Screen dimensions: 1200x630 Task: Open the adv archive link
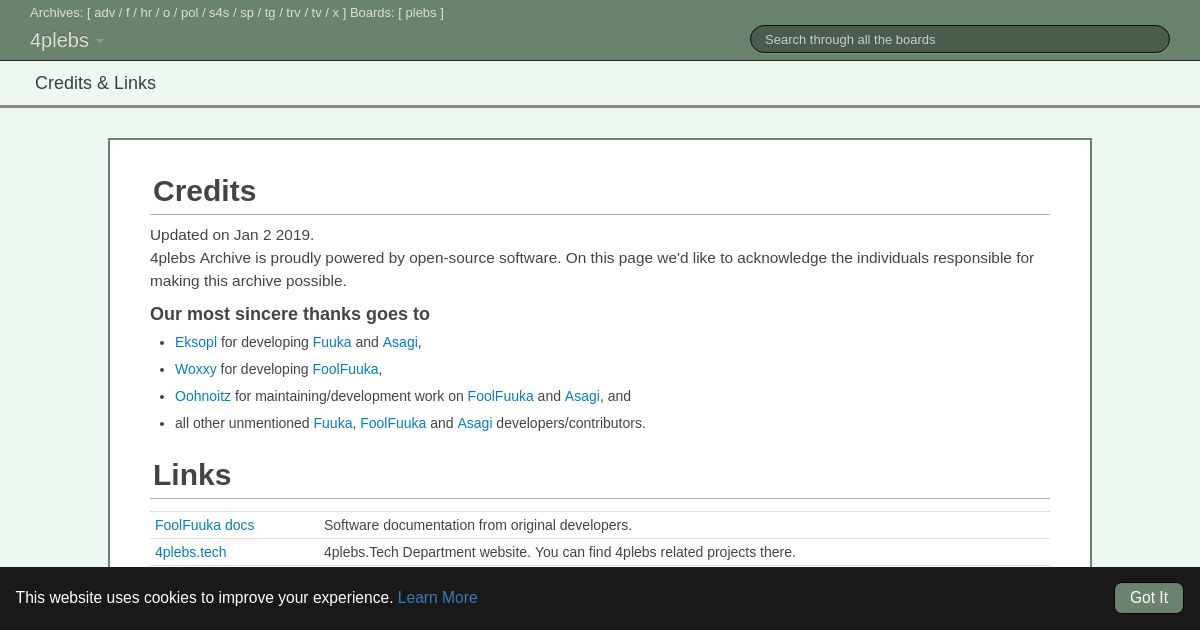(x=105, y=13)
